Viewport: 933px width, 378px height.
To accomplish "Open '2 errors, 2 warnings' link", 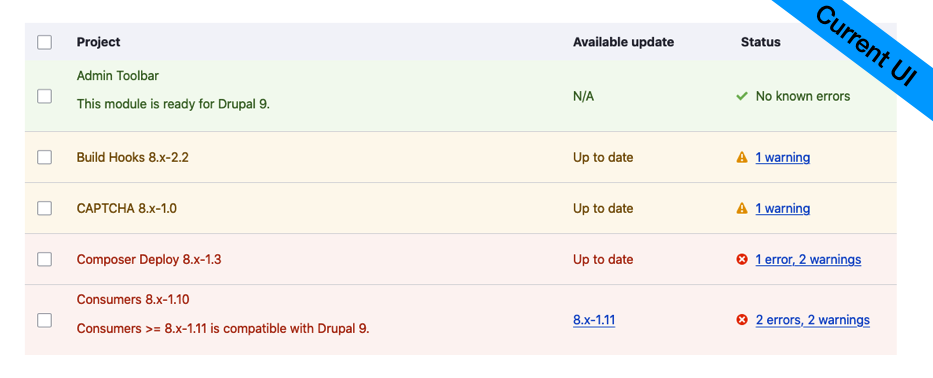I will point(812,321).
